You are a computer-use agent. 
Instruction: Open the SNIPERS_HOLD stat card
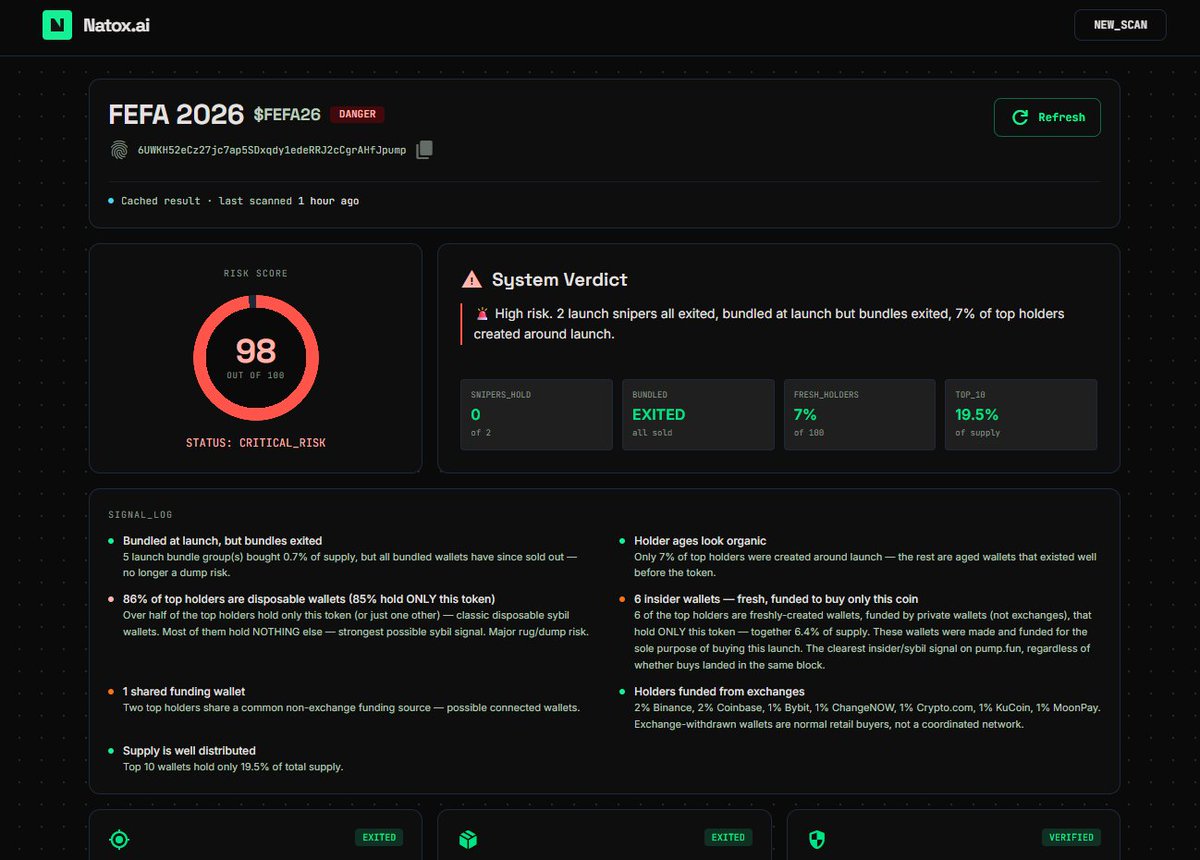(536, 414)
